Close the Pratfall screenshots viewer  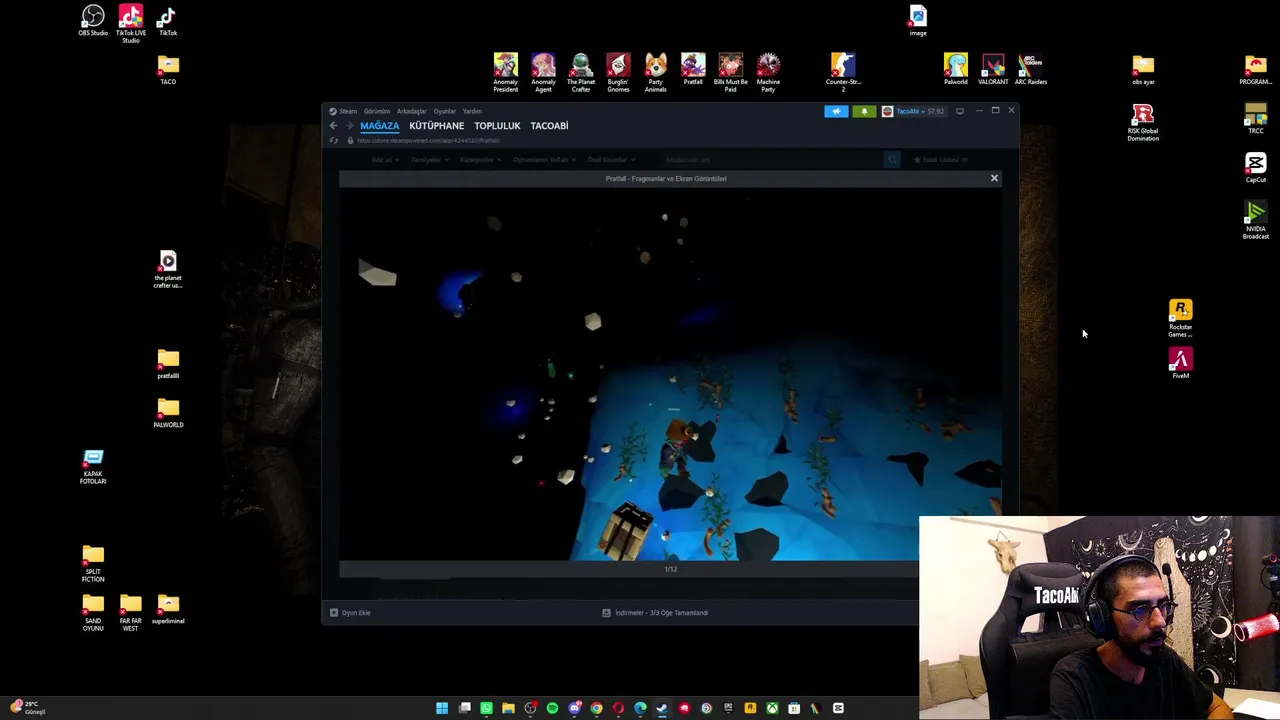point(994,178)
